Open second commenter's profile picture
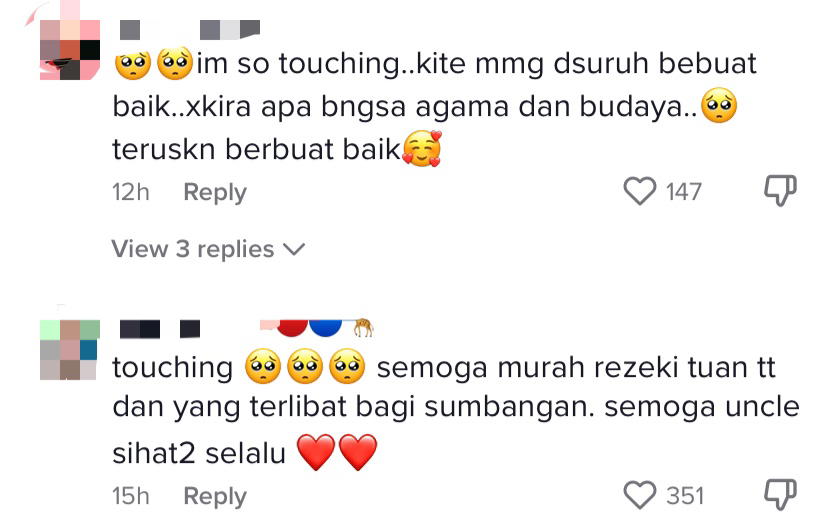 coord(70,350)
